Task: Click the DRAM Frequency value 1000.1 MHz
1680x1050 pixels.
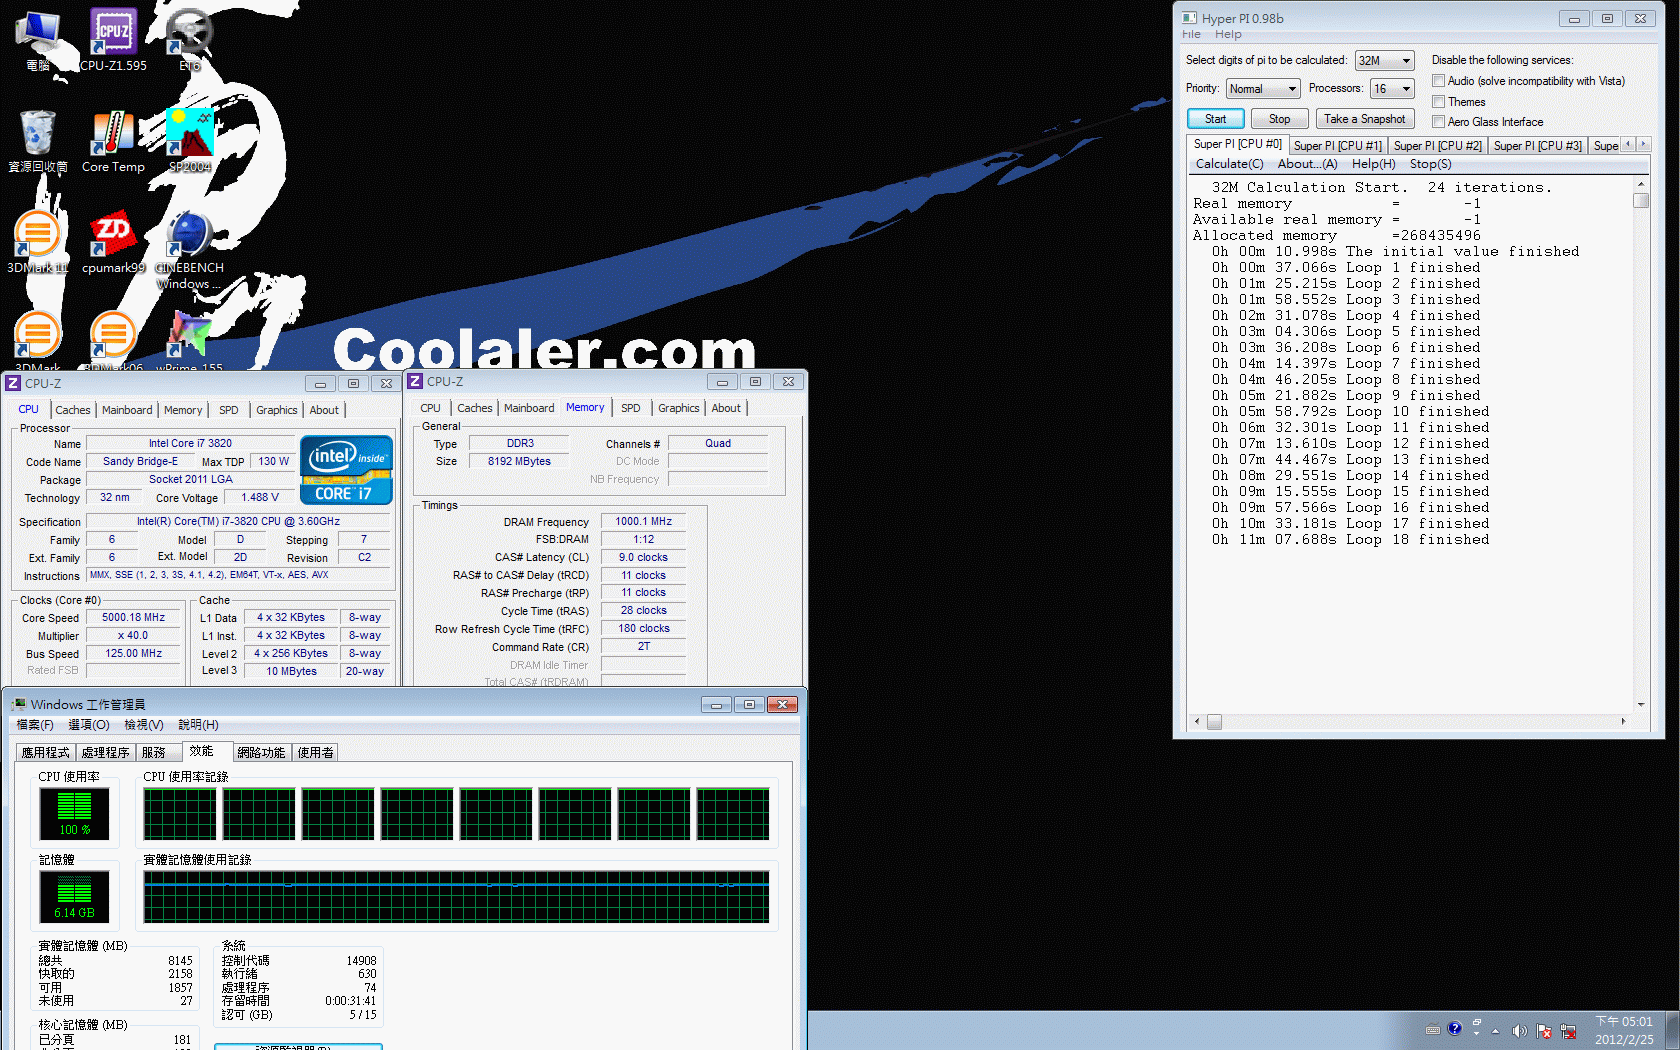Action: coord(643,522)
